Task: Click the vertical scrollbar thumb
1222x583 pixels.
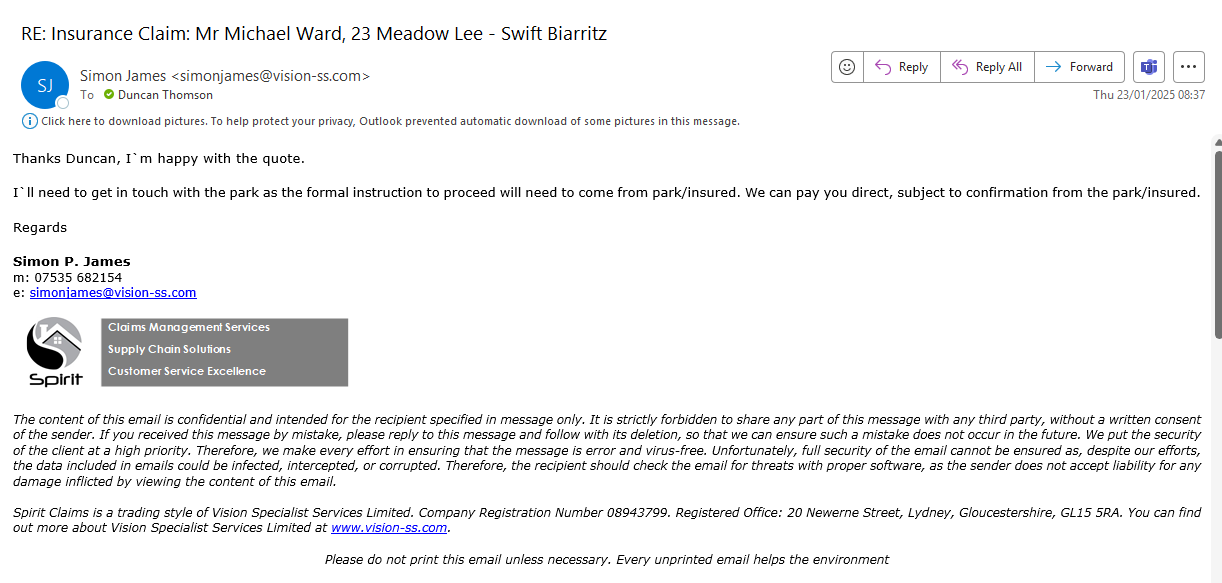Action: click(x=1217, y=245)
